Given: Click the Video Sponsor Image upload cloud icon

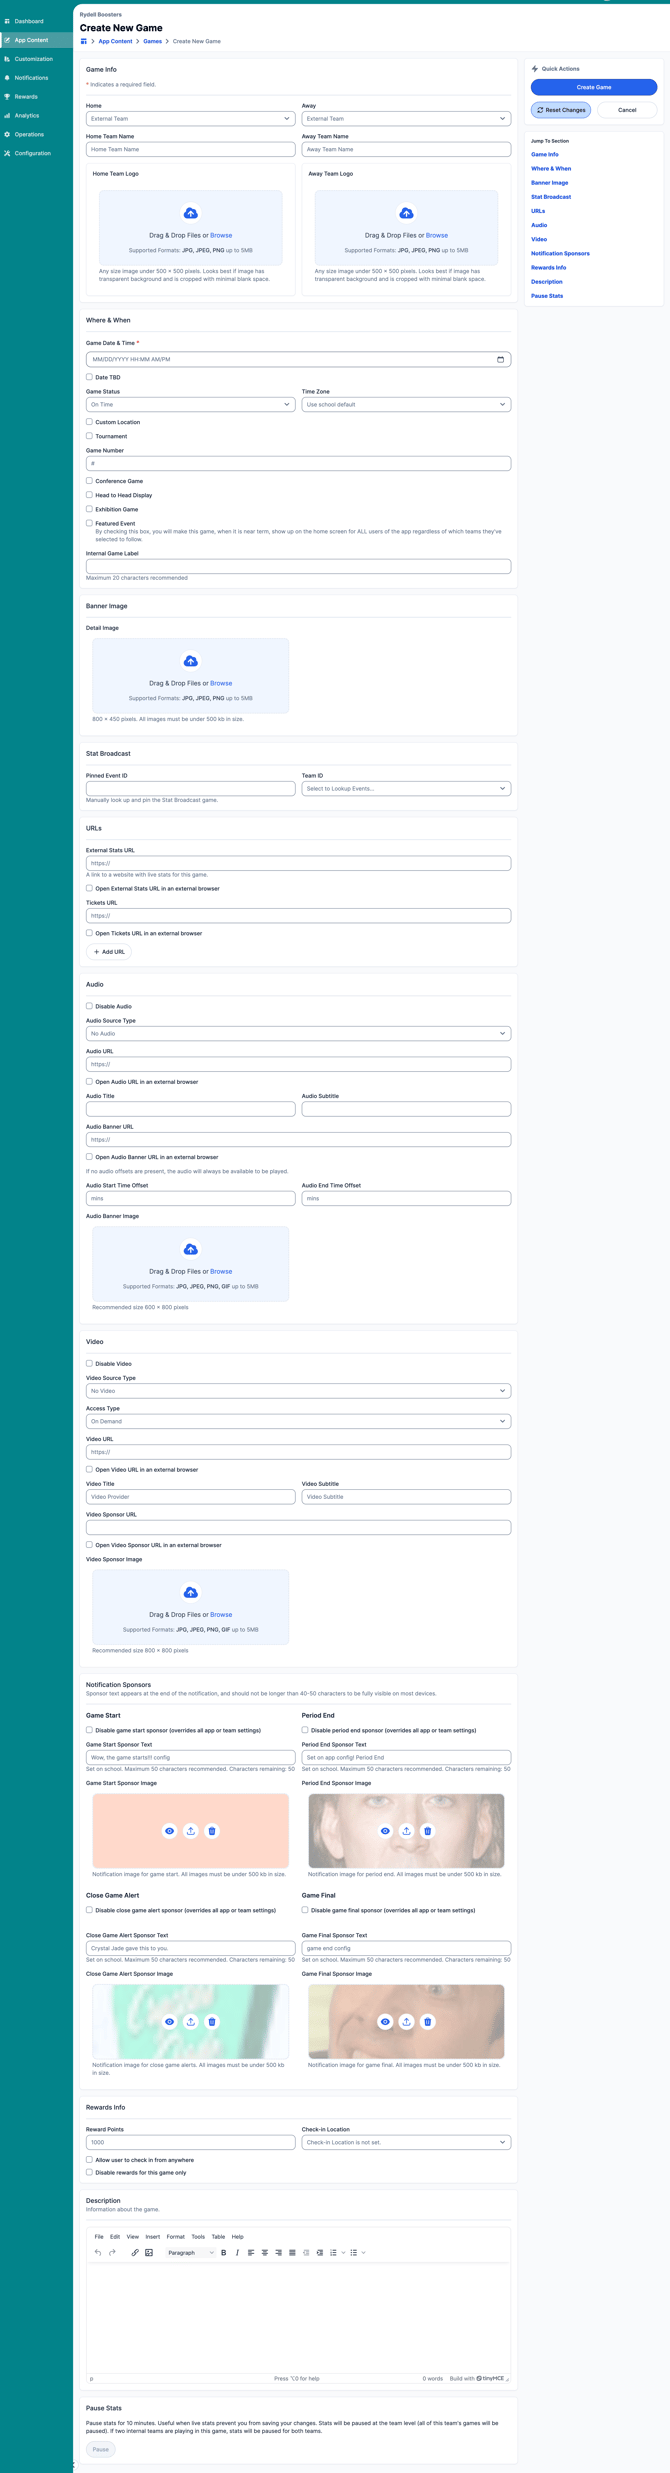Looking at the screenshot, I should [x=190, y=1592].
